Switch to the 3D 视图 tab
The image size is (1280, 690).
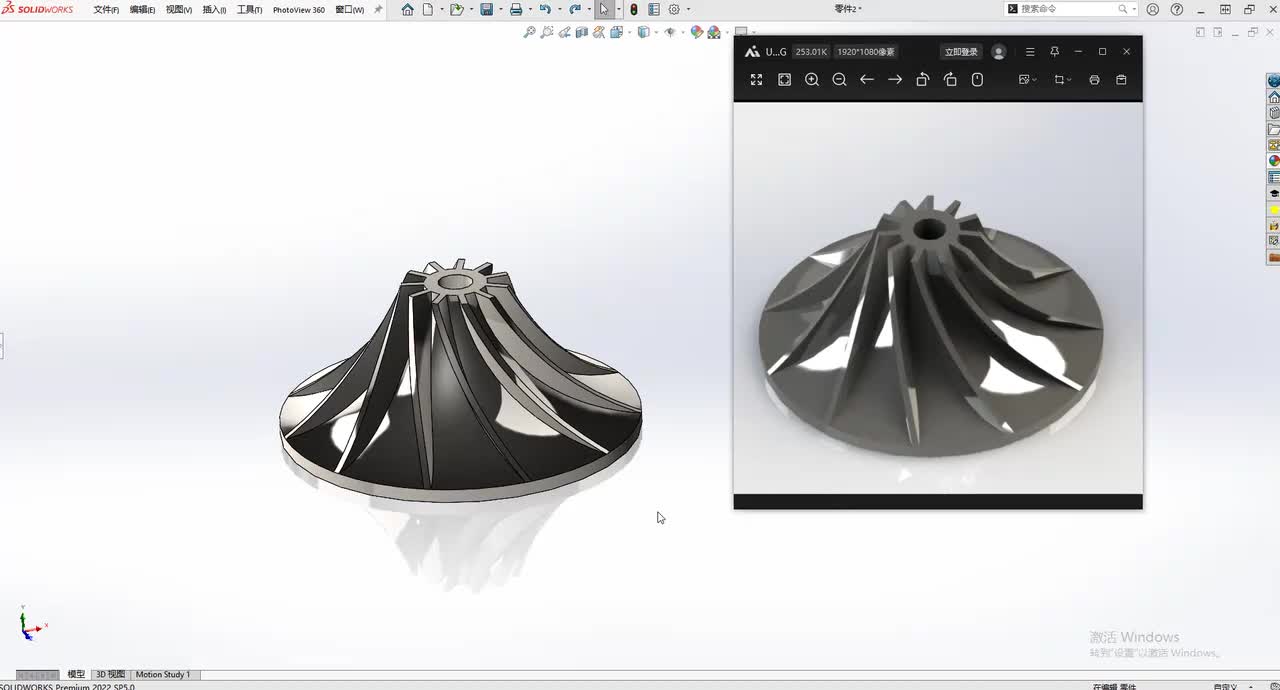[110, 674]
